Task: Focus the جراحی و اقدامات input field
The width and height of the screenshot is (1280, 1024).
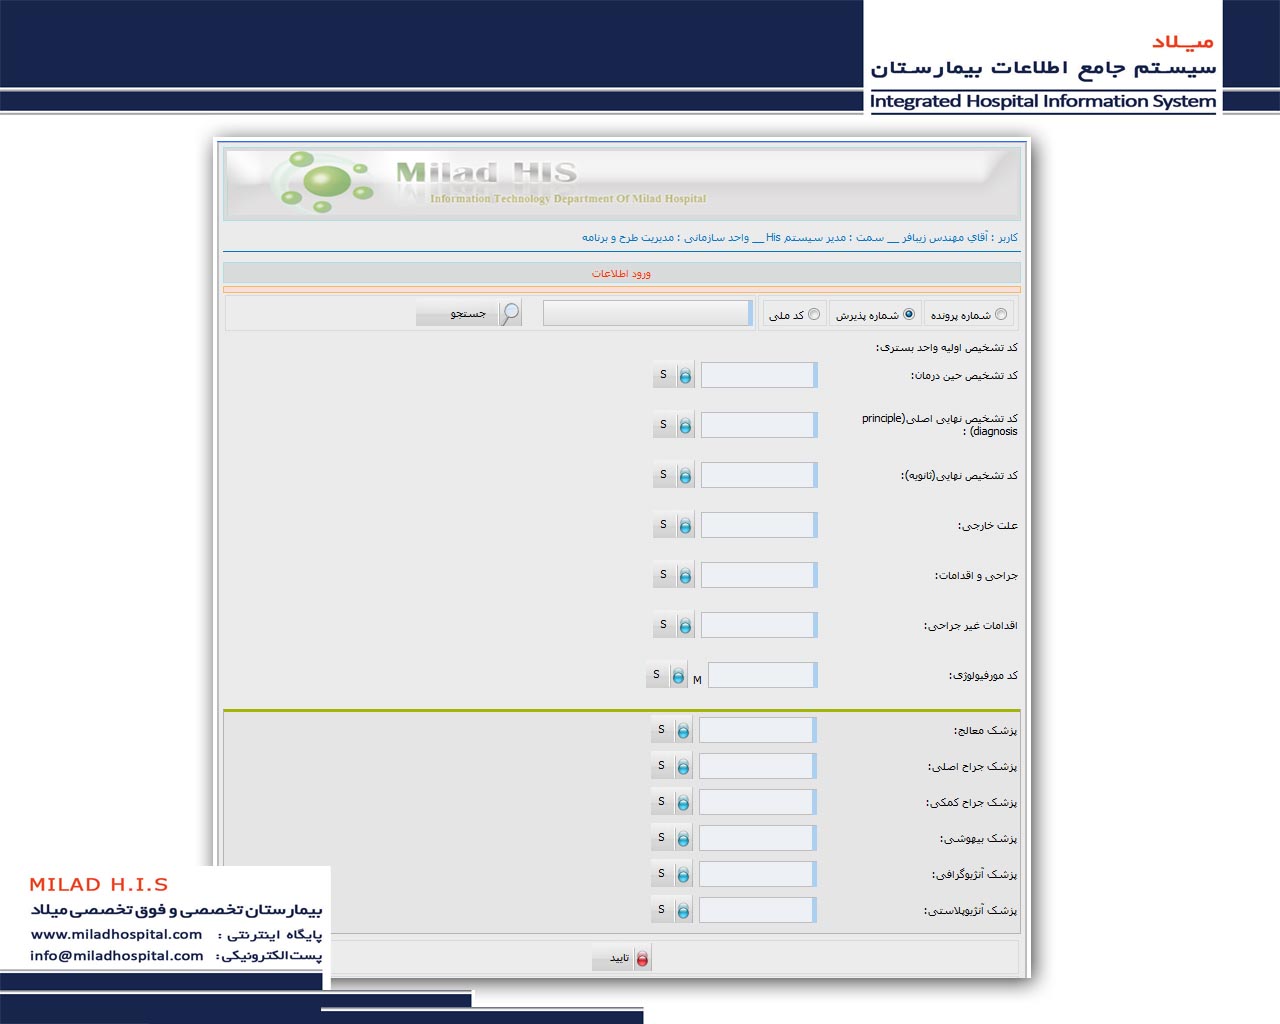Action: tap(759, 575)
